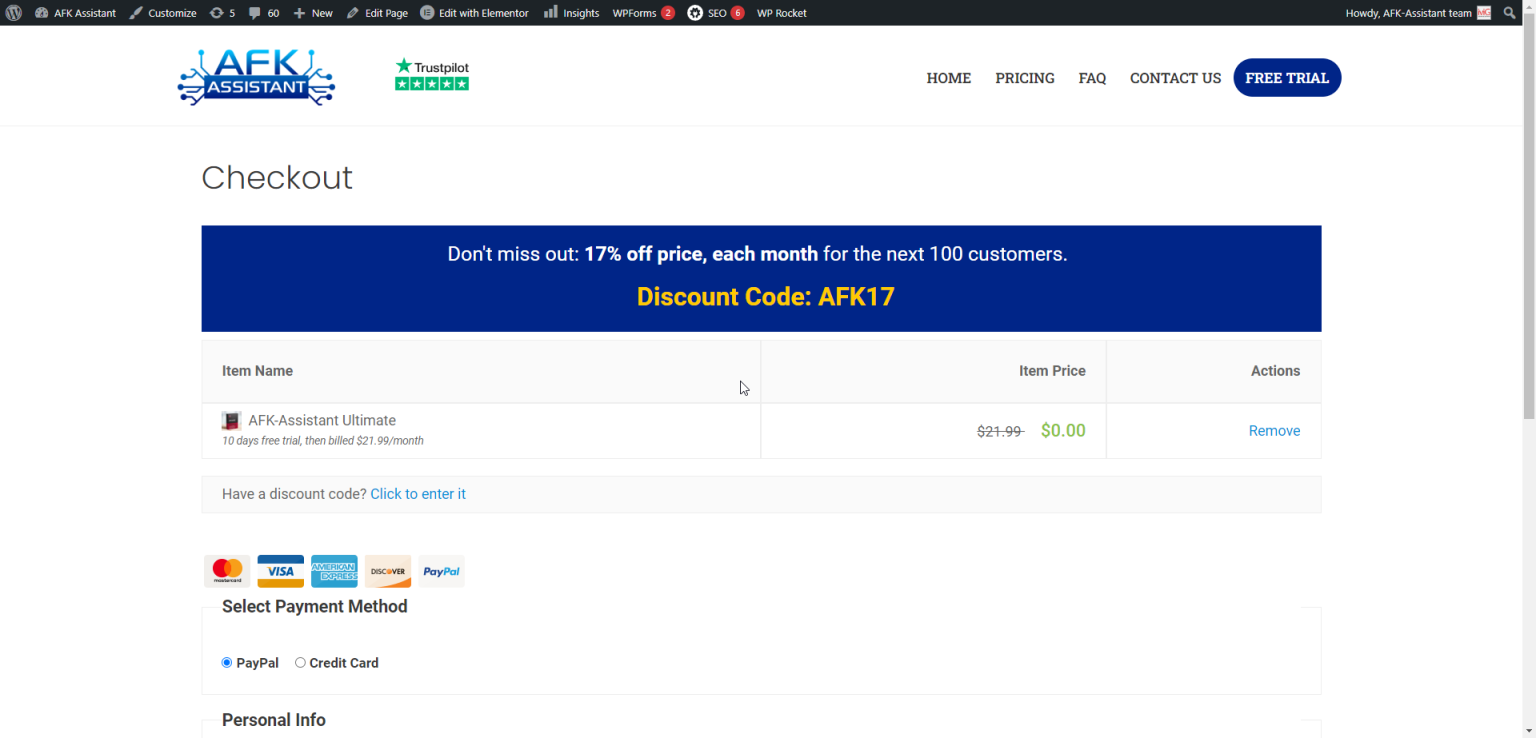
Task: Go to the Pricing page
Action: click(1024, 78)
